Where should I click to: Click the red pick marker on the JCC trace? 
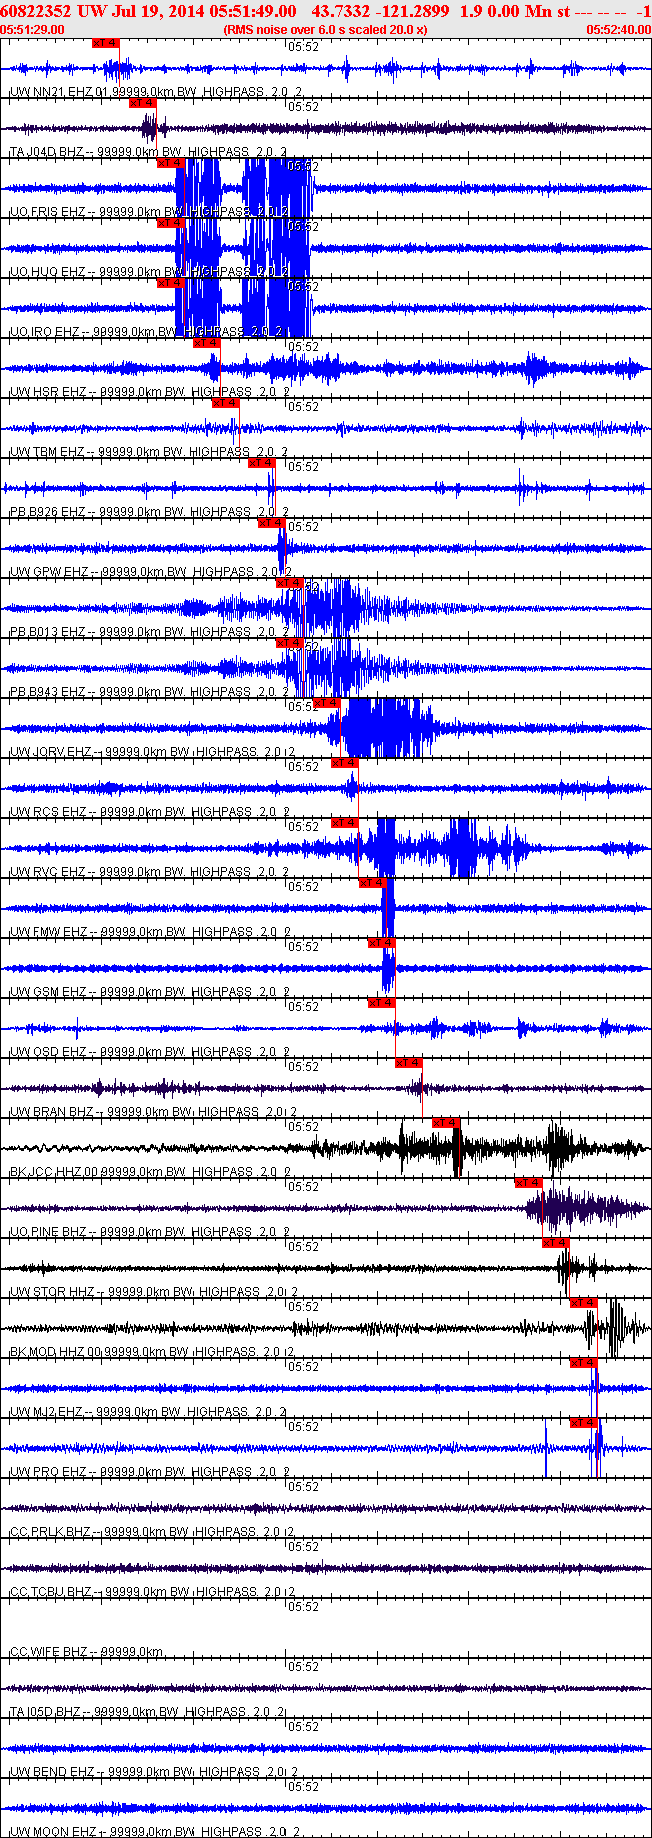tap(445, 1123)
